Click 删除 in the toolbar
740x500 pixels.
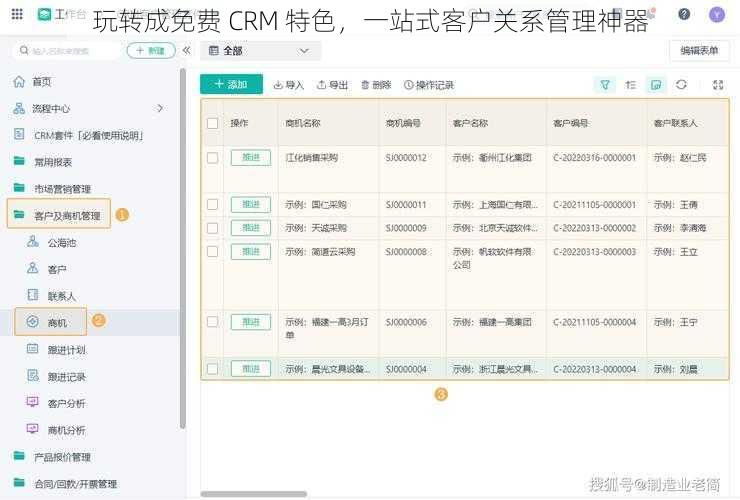[x=376, y=85]
